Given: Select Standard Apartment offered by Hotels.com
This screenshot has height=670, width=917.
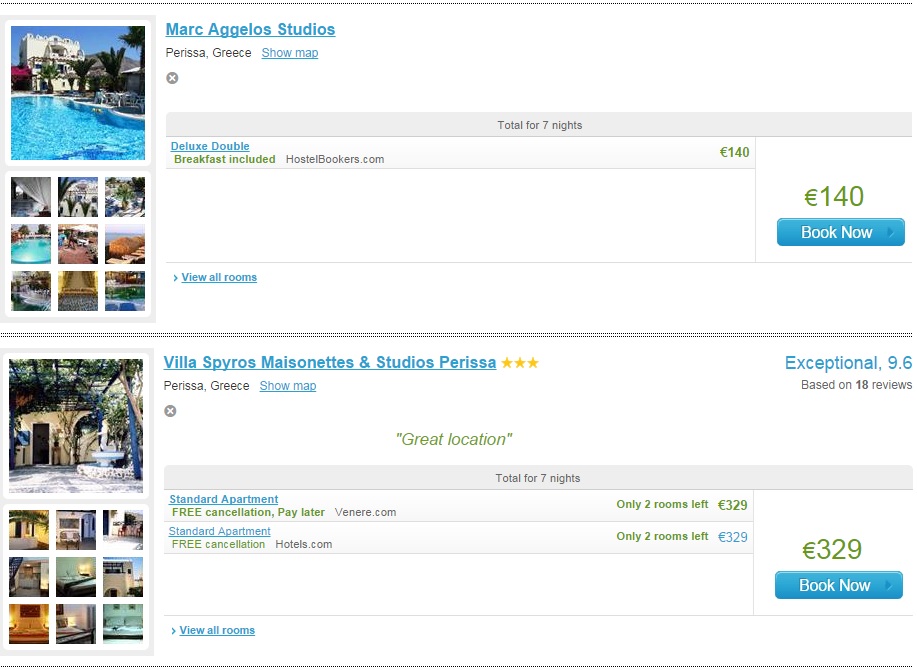Looking at the screenshot, I should tap(220, 531).
